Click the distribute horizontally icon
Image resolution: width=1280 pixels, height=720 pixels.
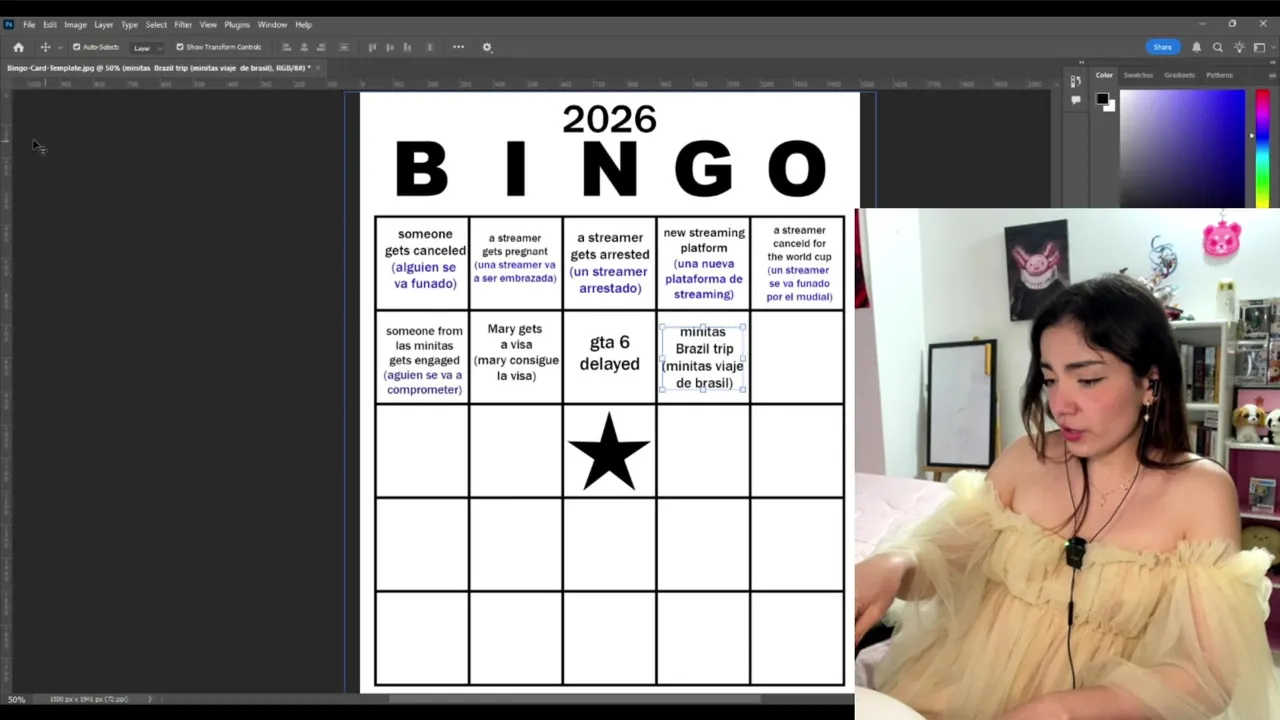point(430,47)
